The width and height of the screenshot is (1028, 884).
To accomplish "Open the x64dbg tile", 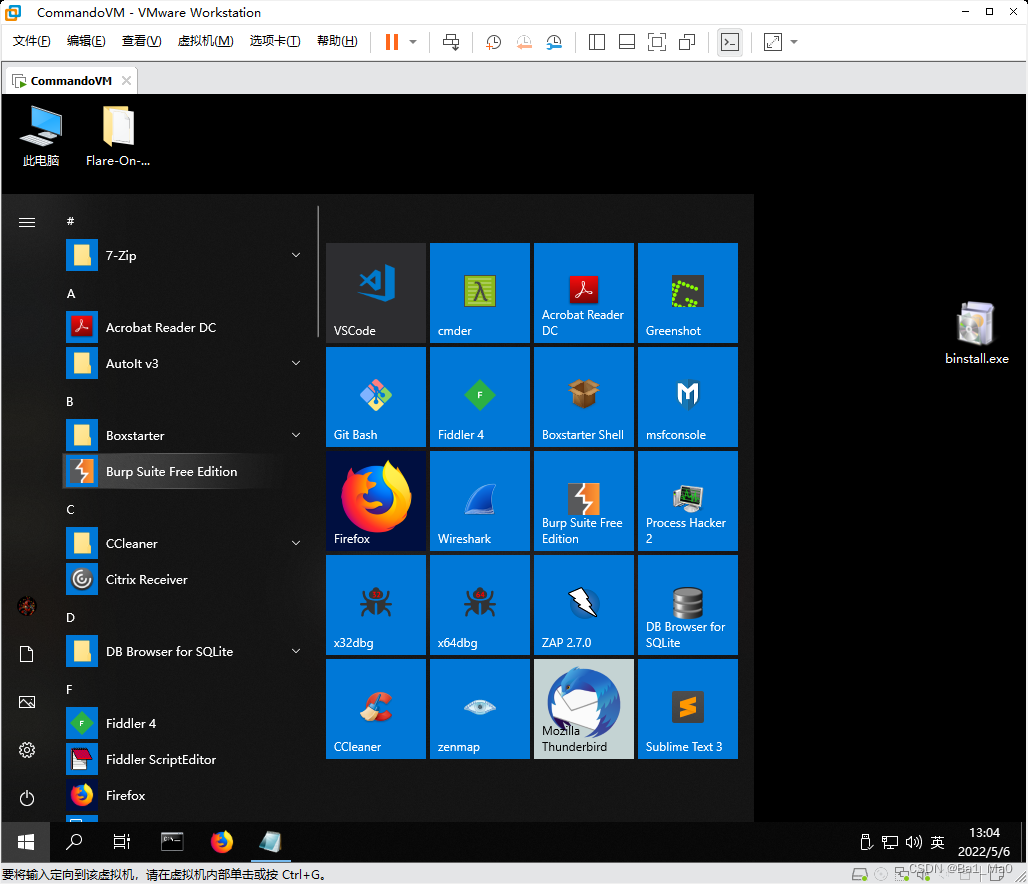I will pos(480,605).
